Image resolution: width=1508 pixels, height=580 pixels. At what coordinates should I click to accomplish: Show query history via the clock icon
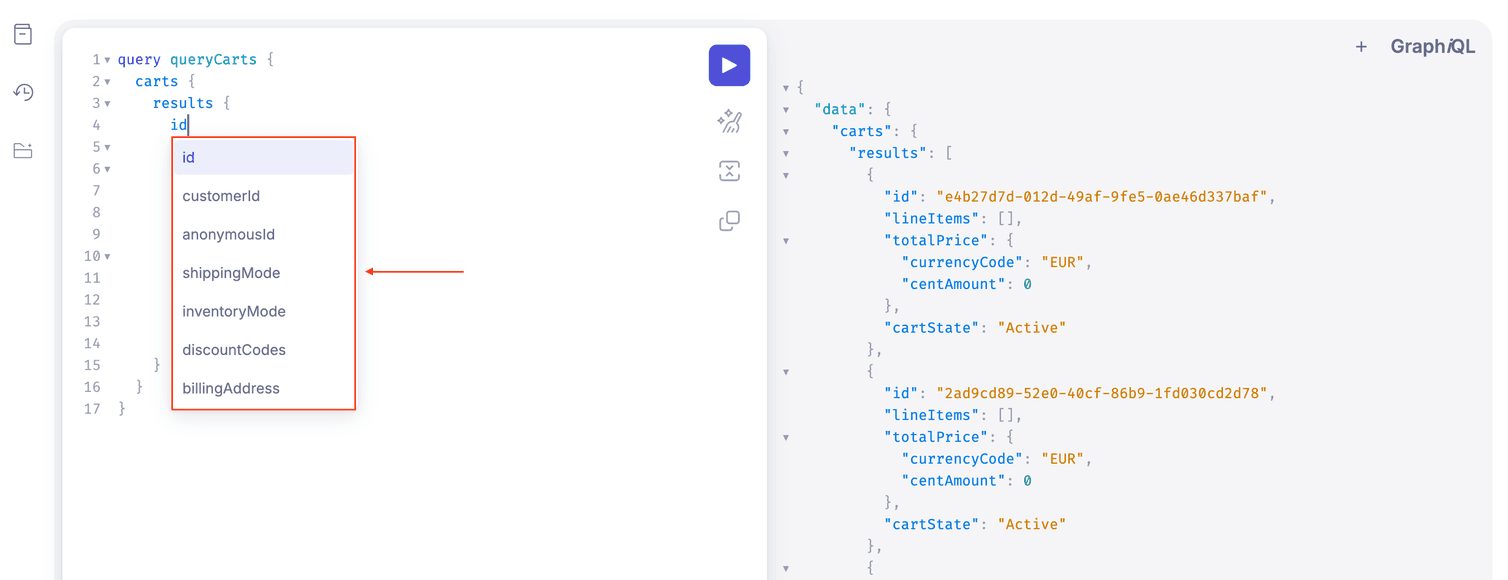click(23, 91)
